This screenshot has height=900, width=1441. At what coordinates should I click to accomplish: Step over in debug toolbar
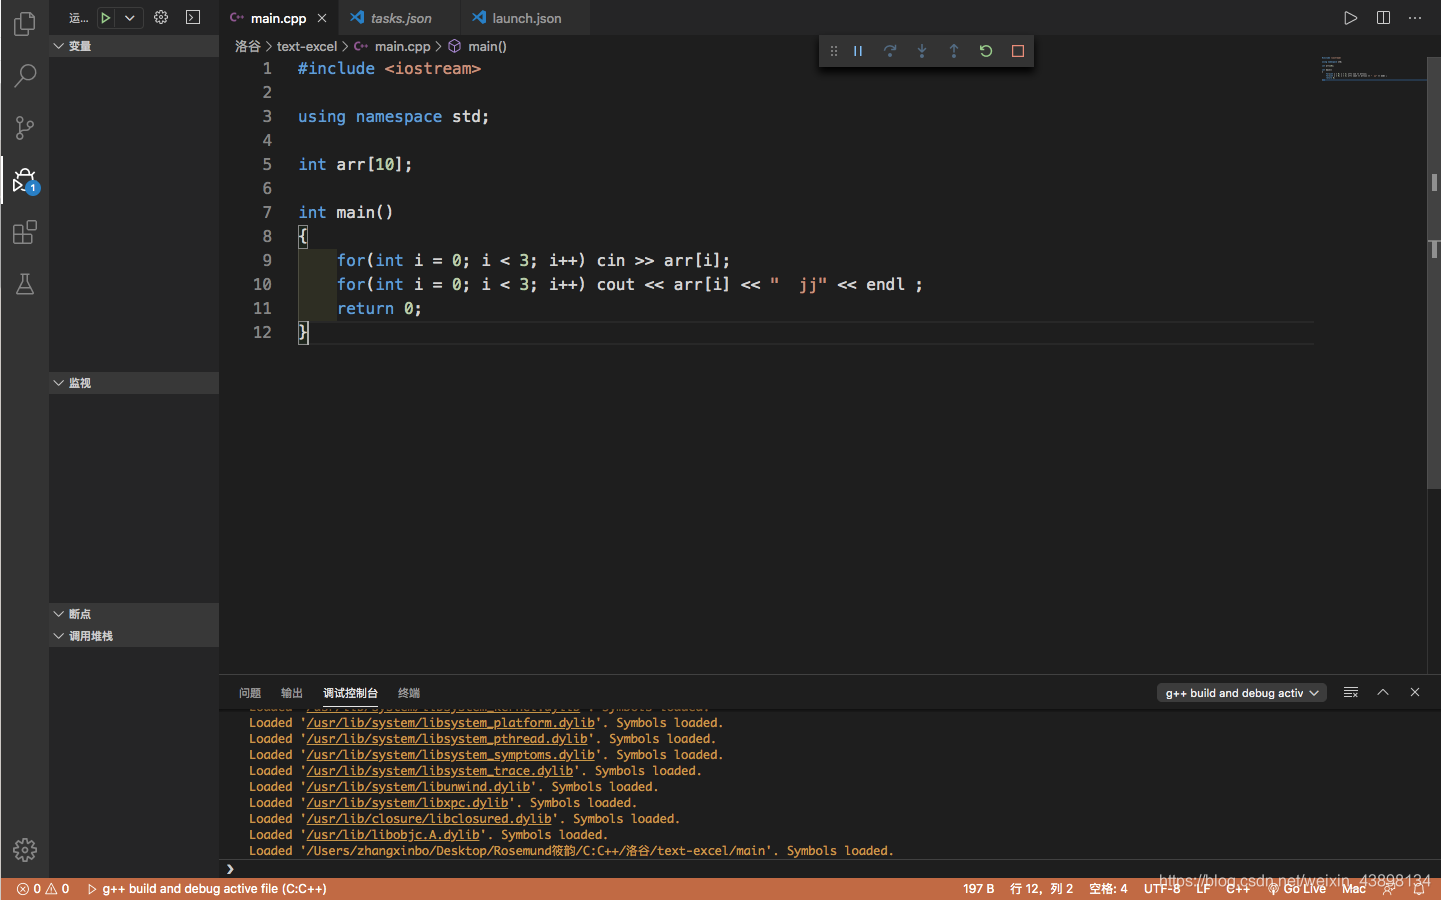[x=890, y=51]
